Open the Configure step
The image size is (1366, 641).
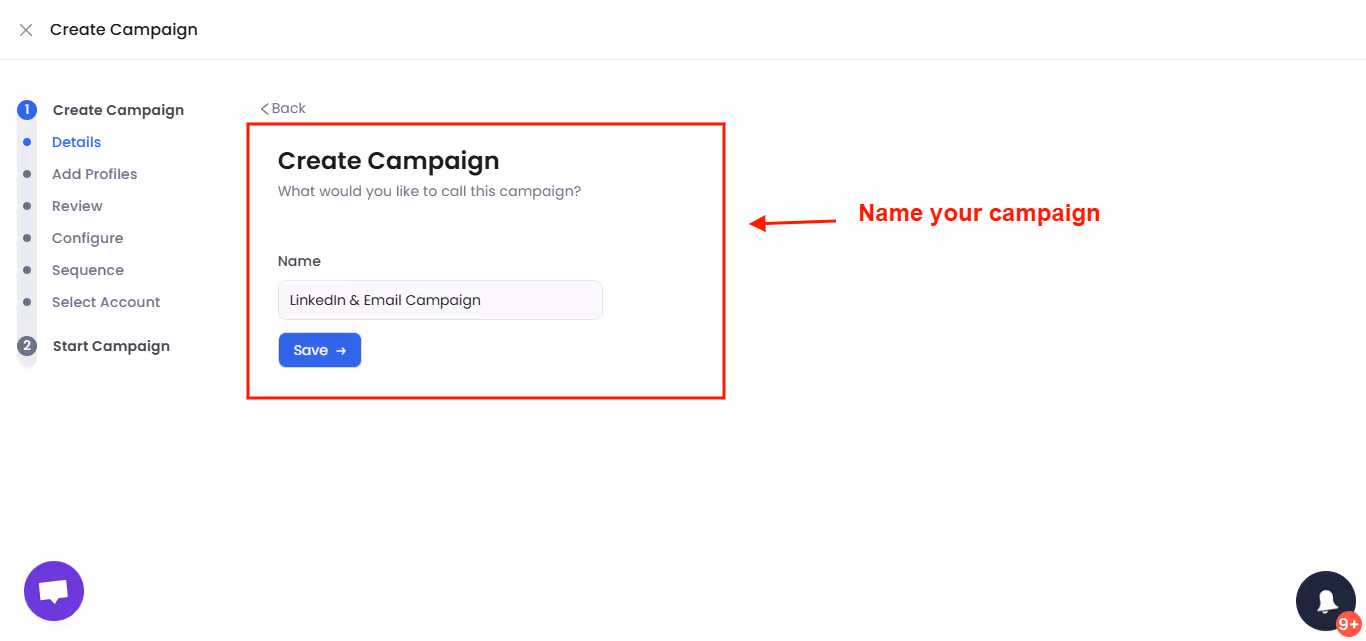point(87,237)
